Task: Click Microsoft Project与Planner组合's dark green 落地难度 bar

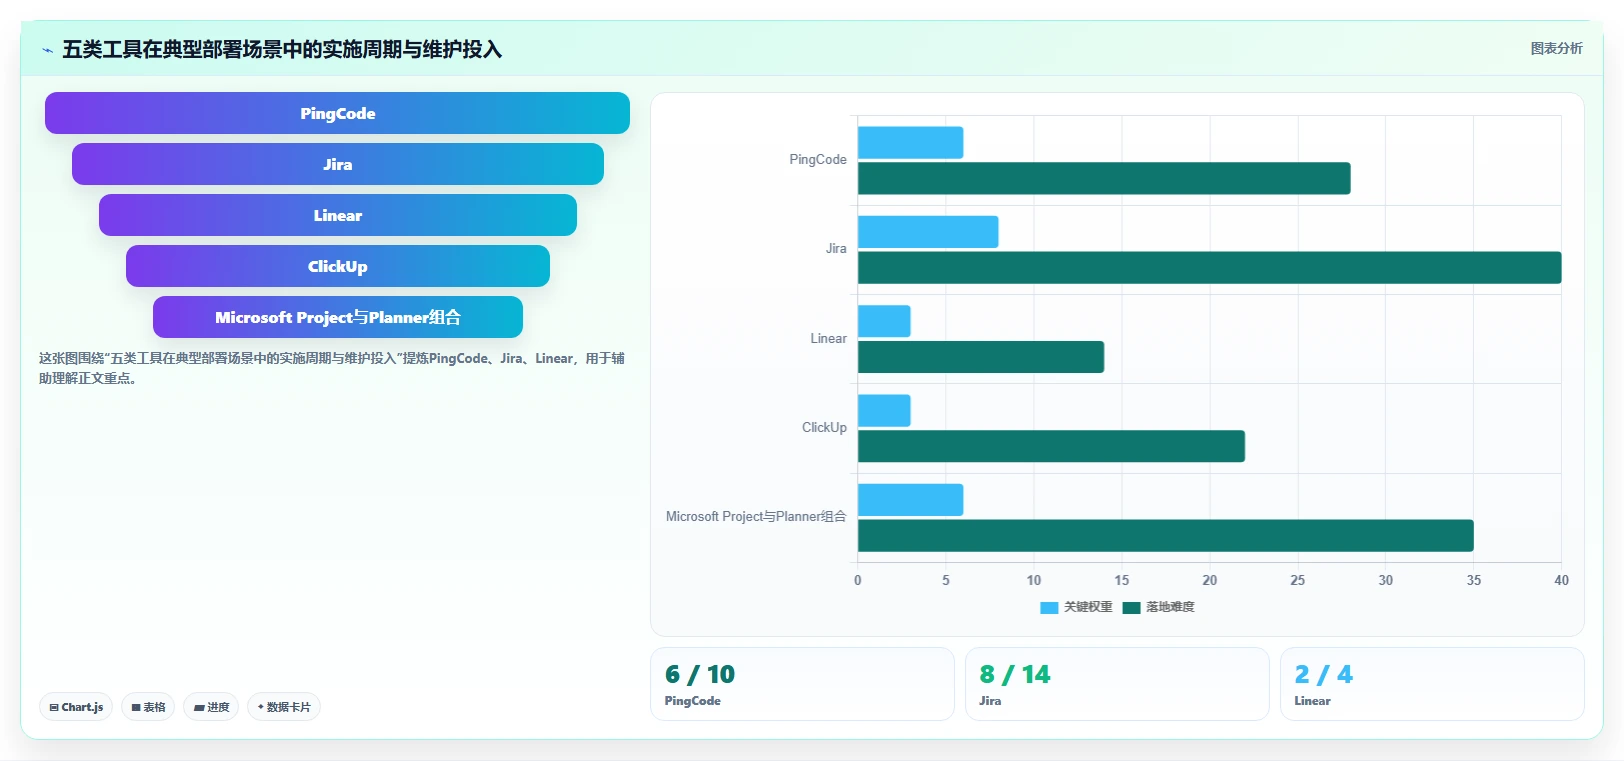Action: point(1166,536)
